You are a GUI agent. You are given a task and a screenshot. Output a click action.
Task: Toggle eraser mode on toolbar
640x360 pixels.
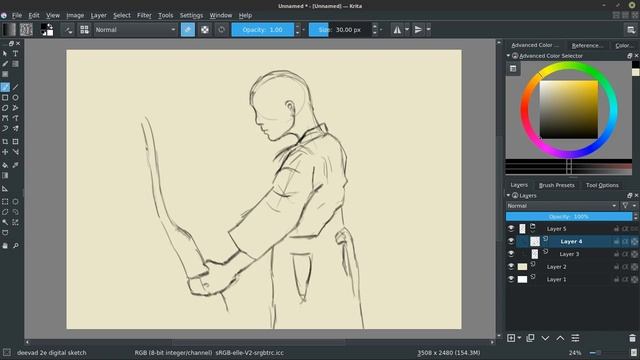click(188, 30)
